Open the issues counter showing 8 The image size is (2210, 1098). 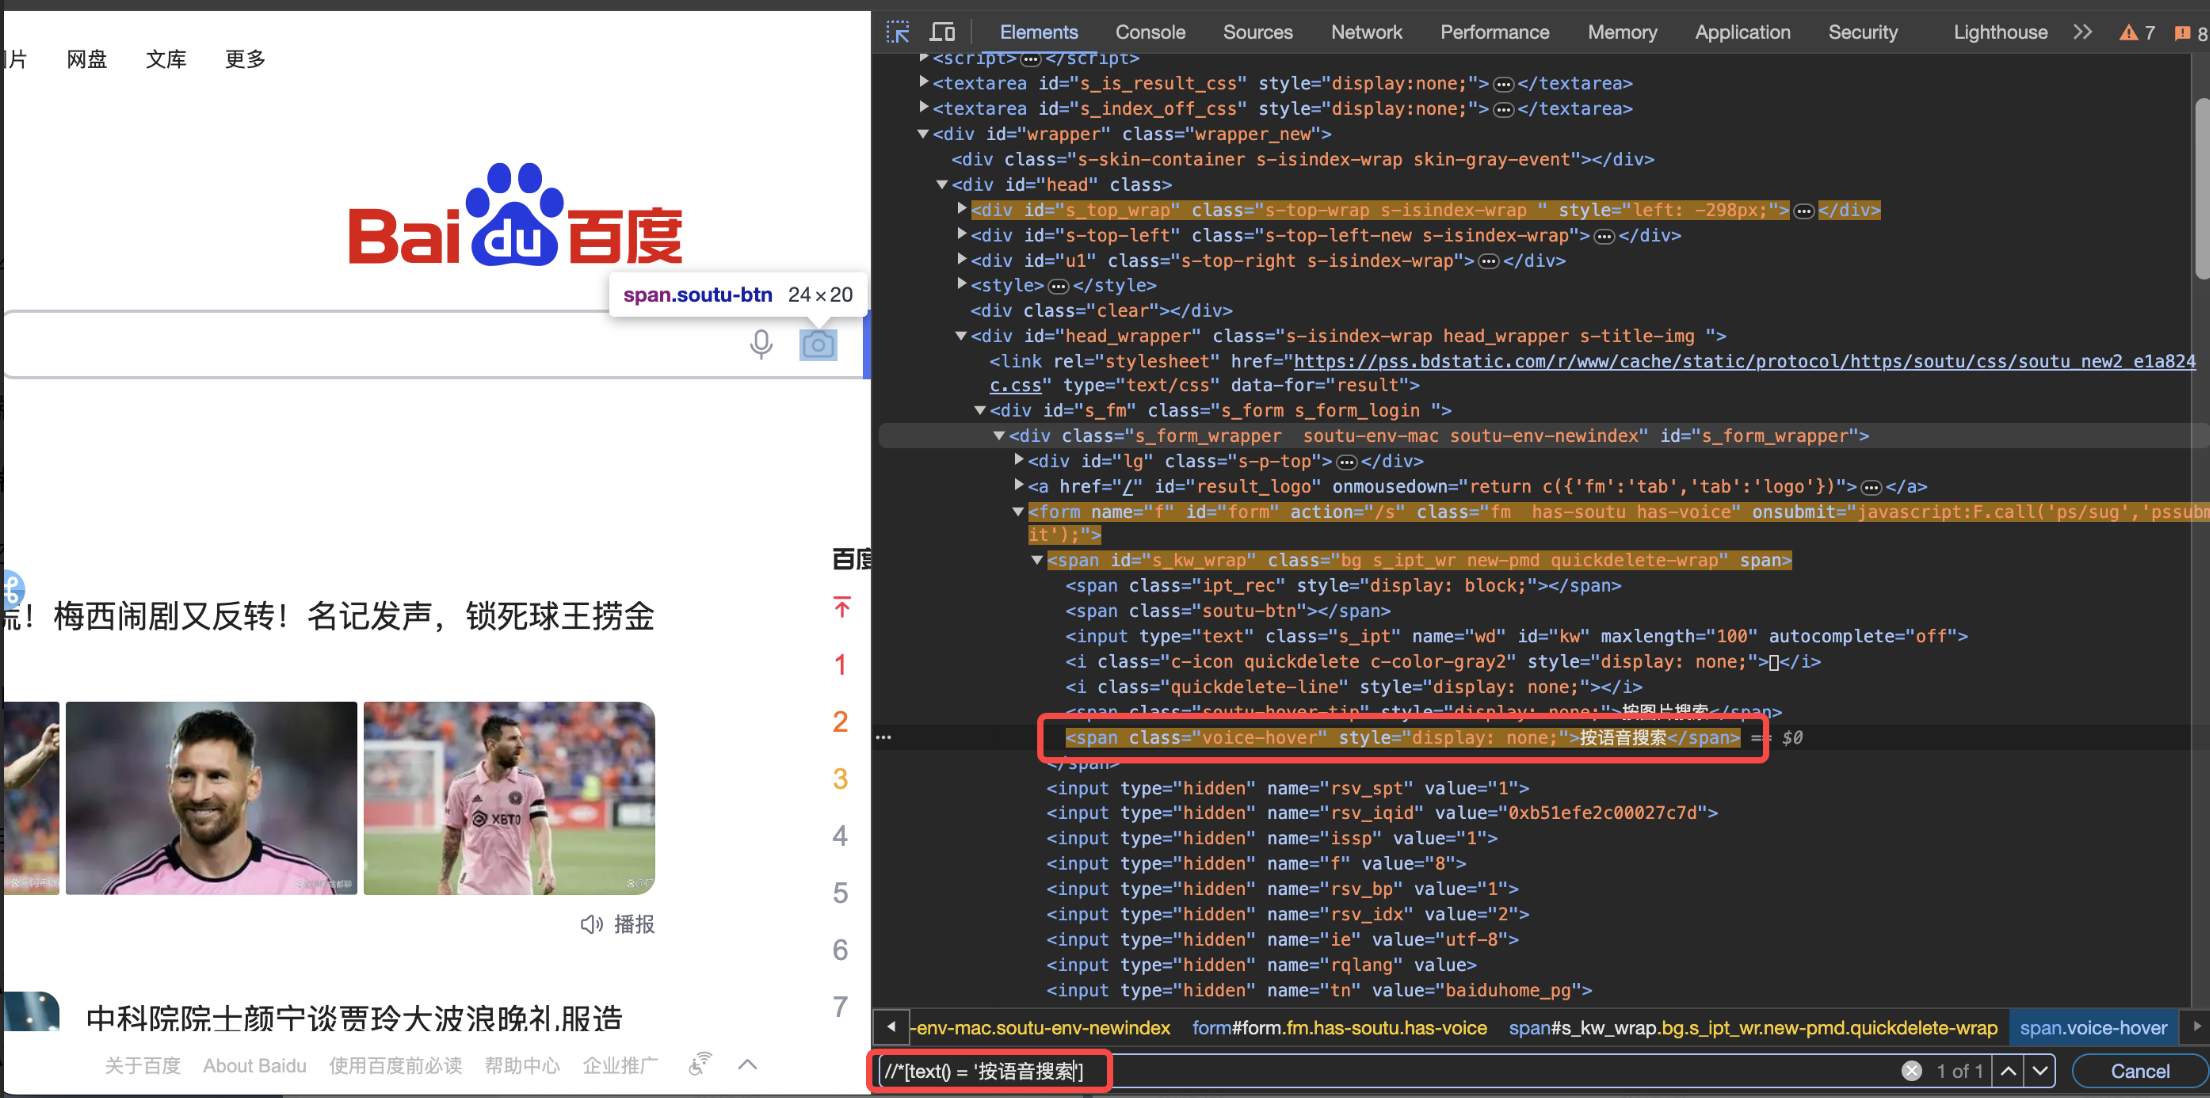2186,31
